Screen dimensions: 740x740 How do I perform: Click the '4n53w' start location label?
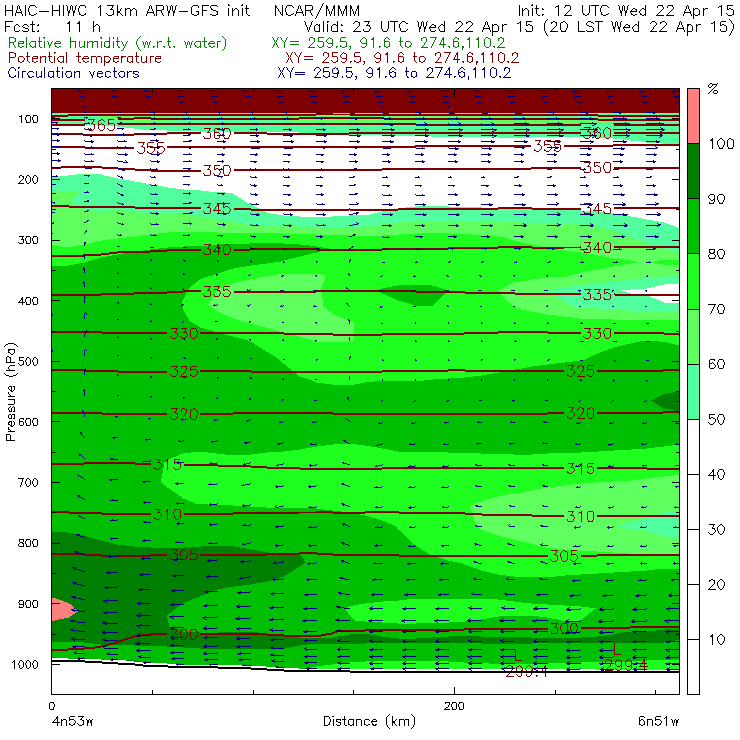[x=72, y=722]
